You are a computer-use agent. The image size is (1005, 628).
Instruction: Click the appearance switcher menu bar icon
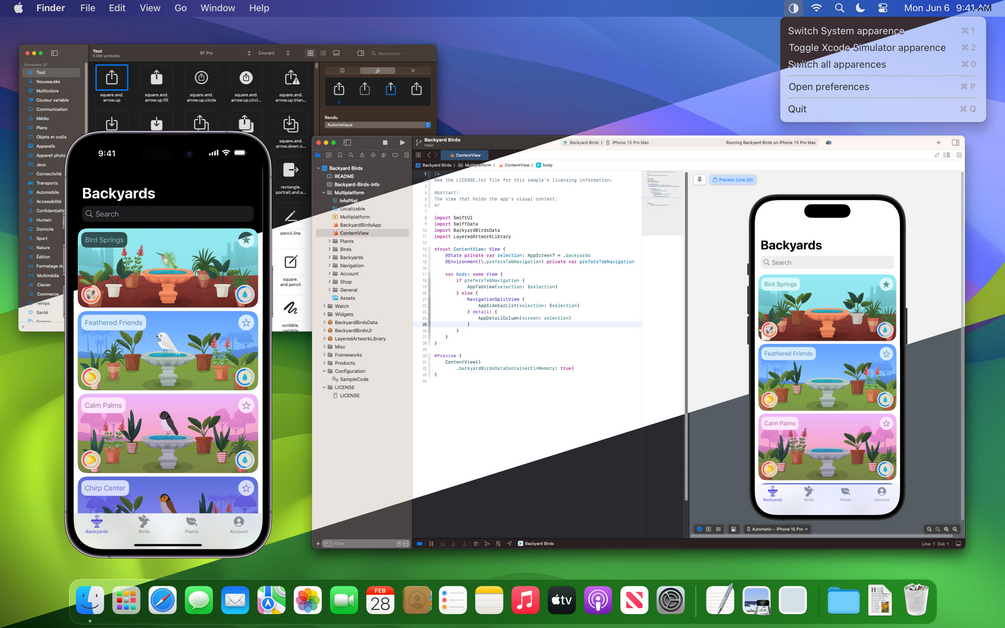coord(793,8)
